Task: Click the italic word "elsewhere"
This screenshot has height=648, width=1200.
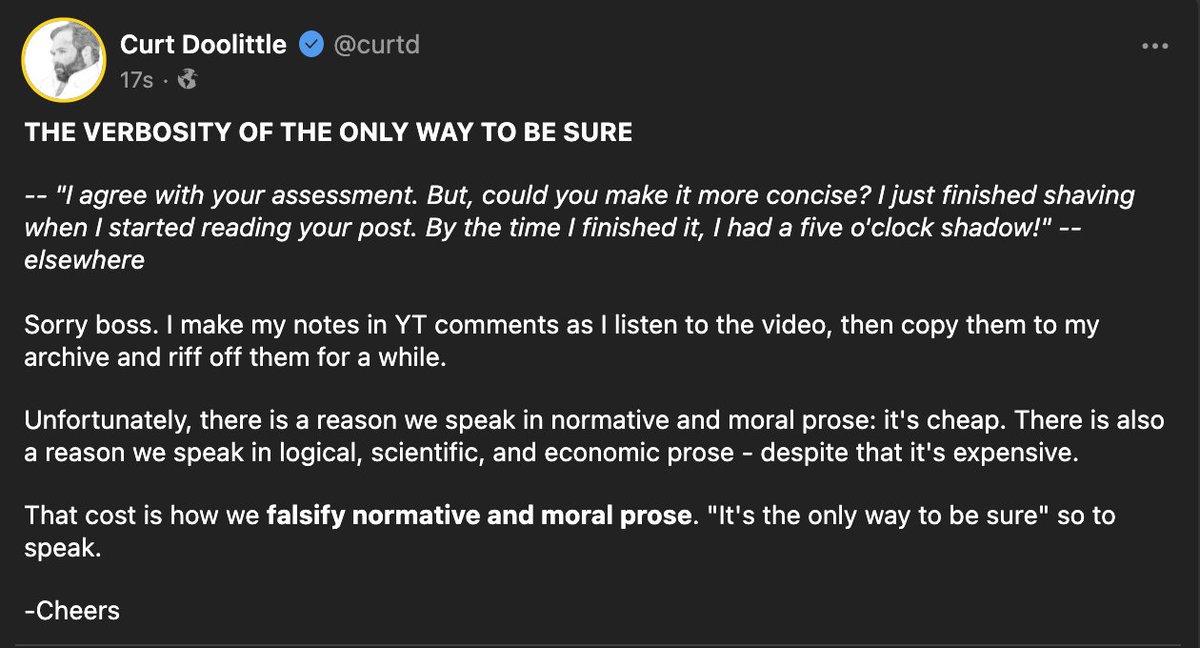Action: tap(84, 261)
